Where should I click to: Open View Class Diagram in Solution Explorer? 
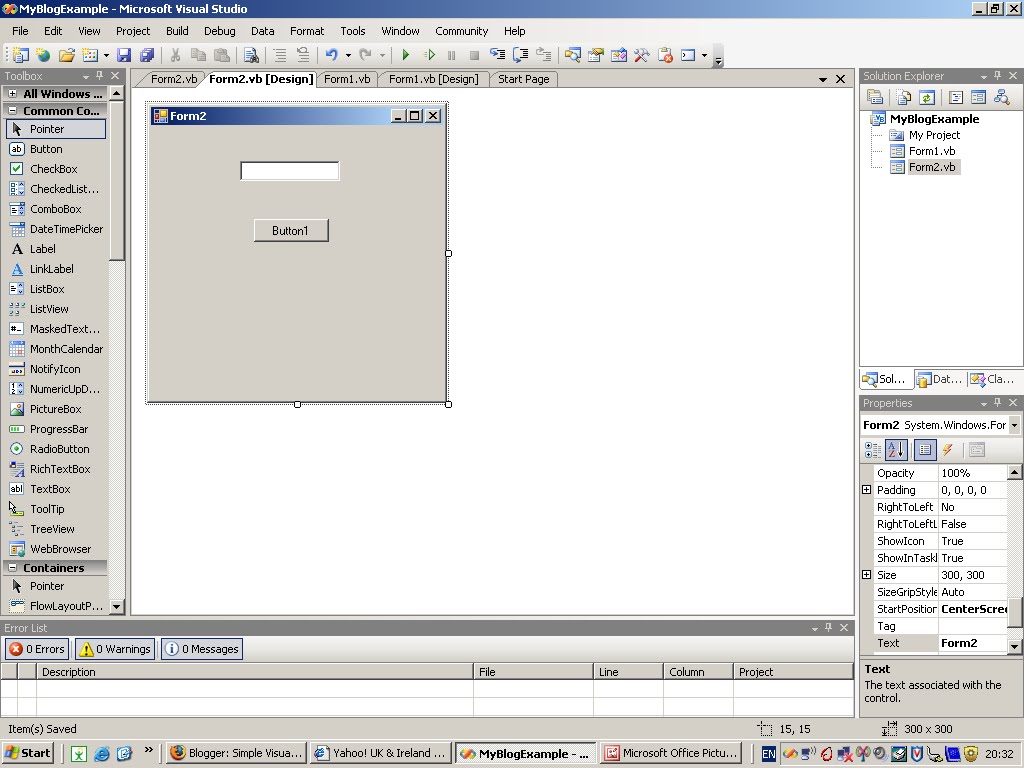tap(1001, 97)
